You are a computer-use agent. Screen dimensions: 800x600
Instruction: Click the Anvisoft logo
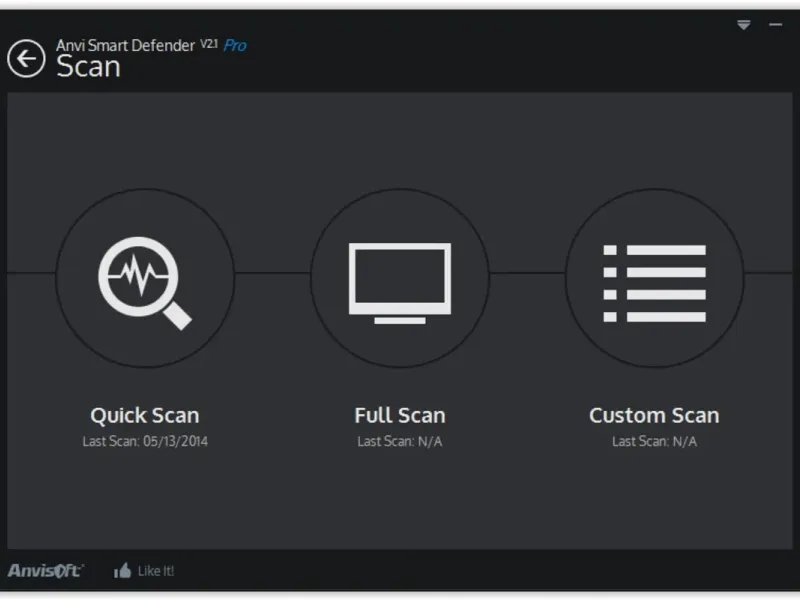[45, 570]
